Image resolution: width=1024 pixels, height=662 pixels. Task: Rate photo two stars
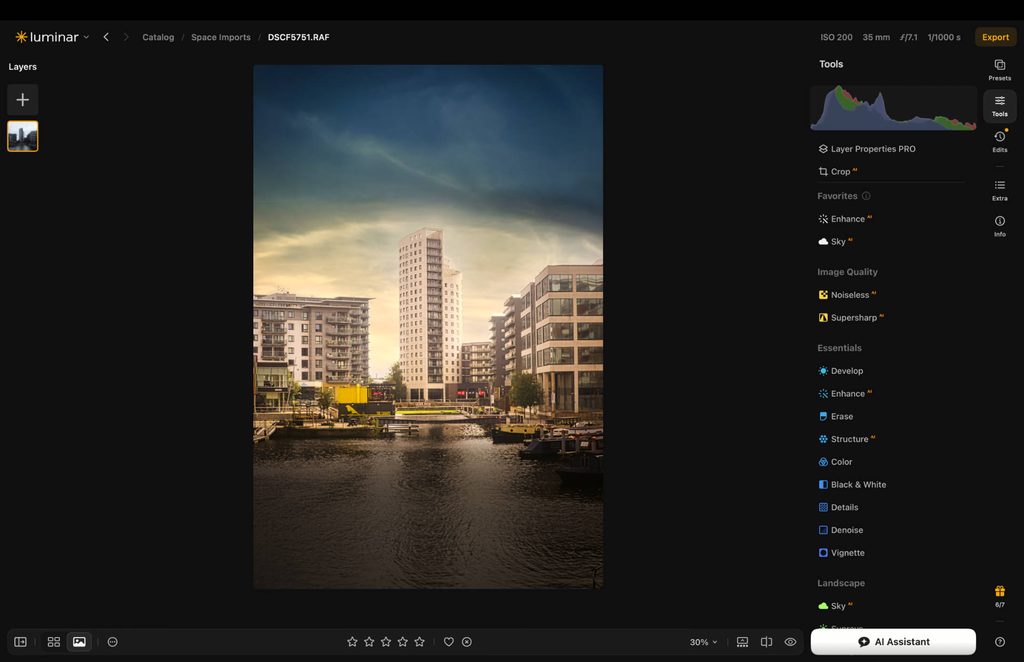coord(369,642)
